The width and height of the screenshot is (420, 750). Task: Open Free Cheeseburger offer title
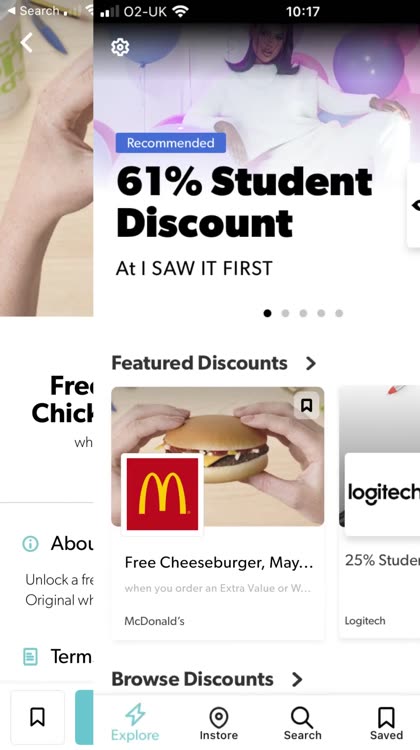(219, 562)
